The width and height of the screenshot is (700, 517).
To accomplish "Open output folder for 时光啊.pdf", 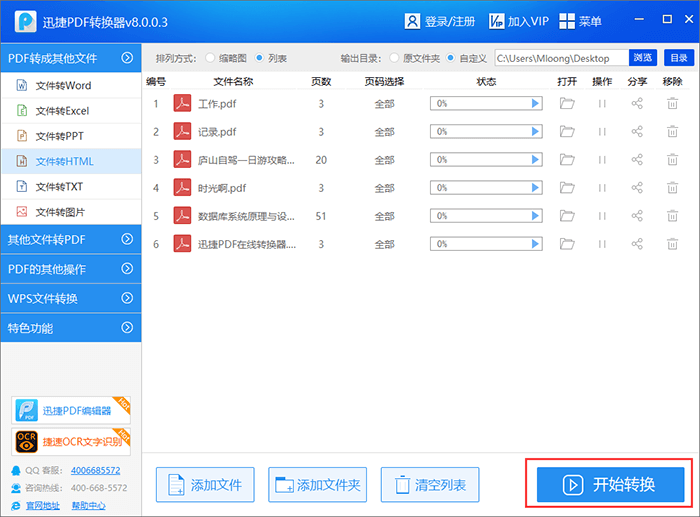I will coord(567,188).
